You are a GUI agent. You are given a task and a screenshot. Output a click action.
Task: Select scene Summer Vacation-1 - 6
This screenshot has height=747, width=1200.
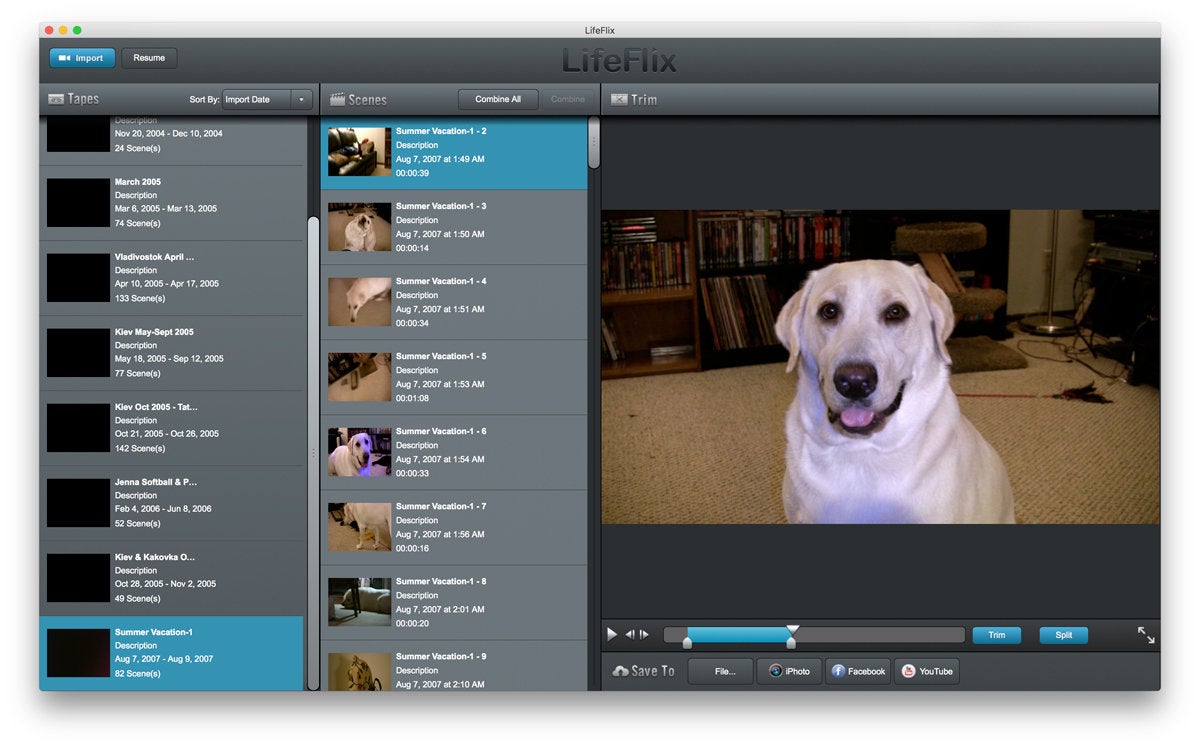[x=454, y=453]
